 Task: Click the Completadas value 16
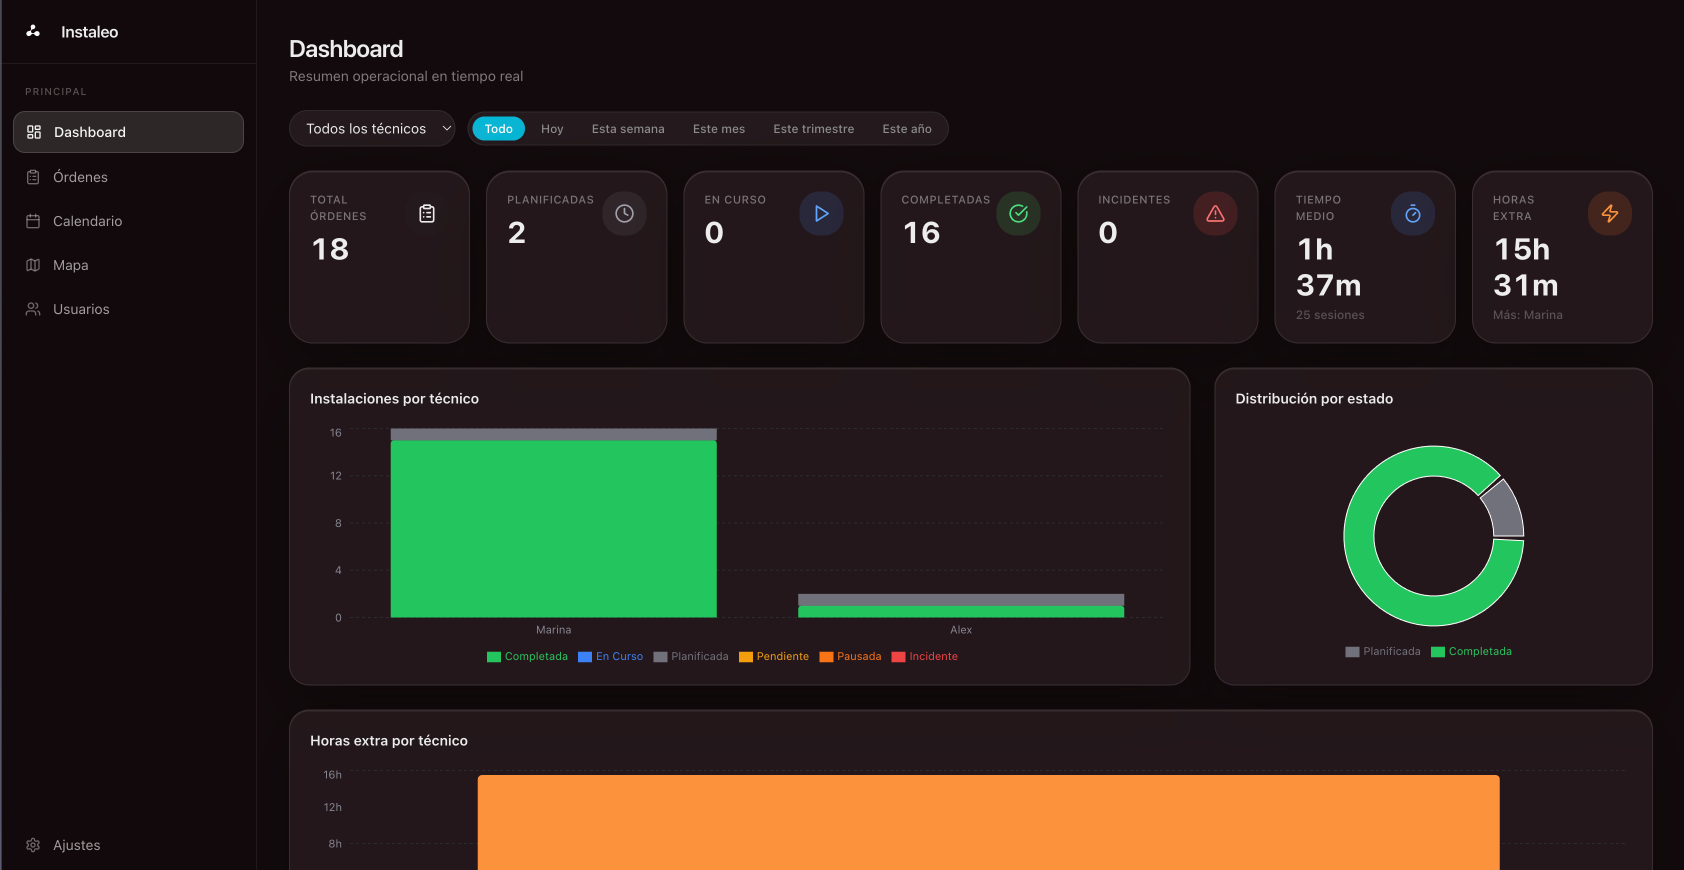tap(921, 233)
